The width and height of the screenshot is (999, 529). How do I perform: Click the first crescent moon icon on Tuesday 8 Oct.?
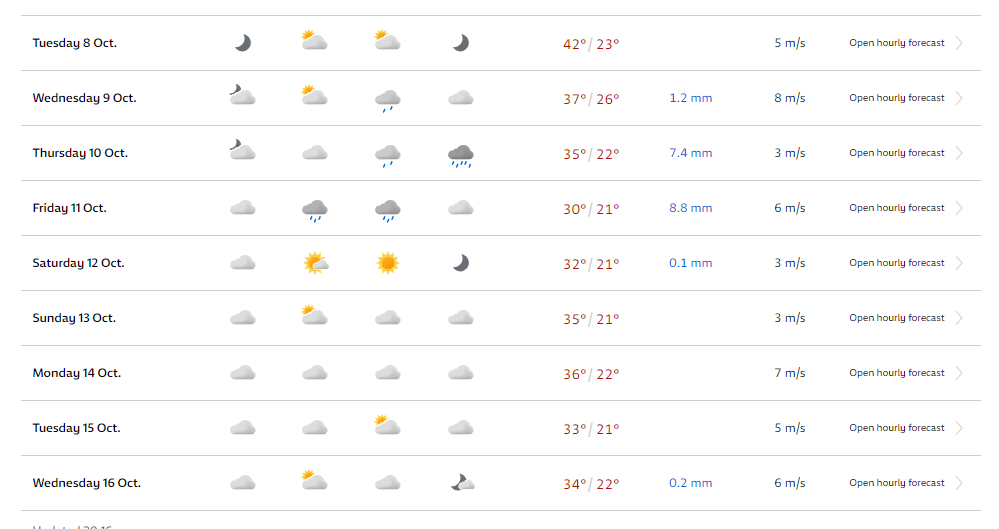[x=243, y=43]
